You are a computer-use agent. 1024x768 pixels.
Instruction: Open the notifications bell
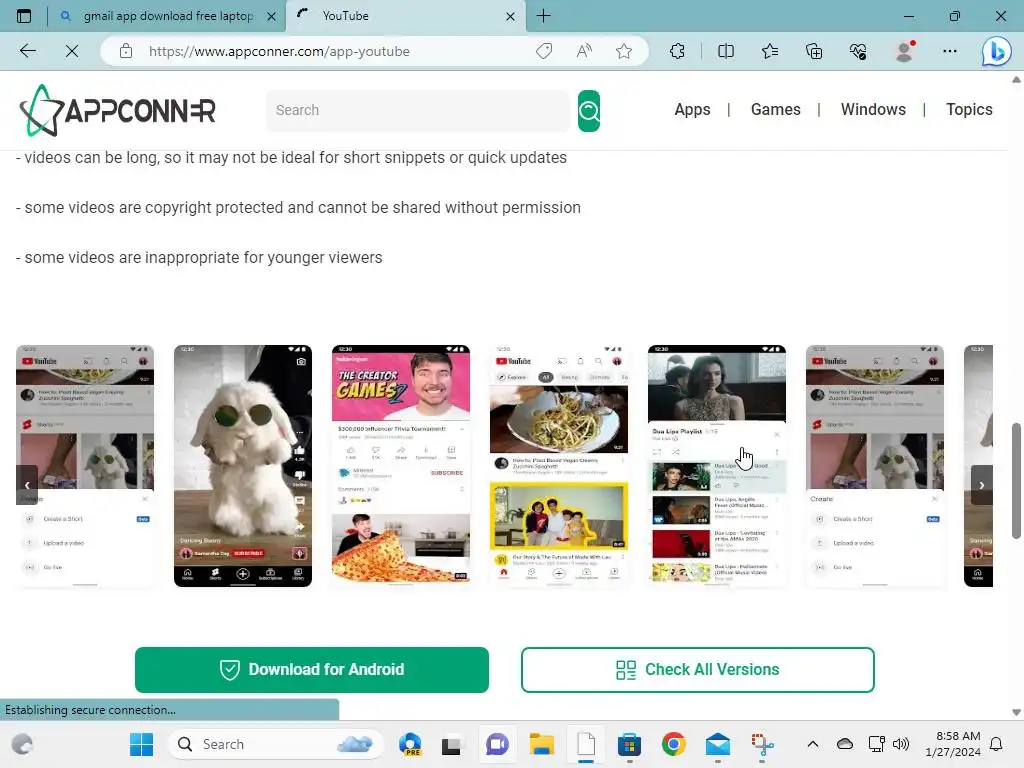coord(997,744)
